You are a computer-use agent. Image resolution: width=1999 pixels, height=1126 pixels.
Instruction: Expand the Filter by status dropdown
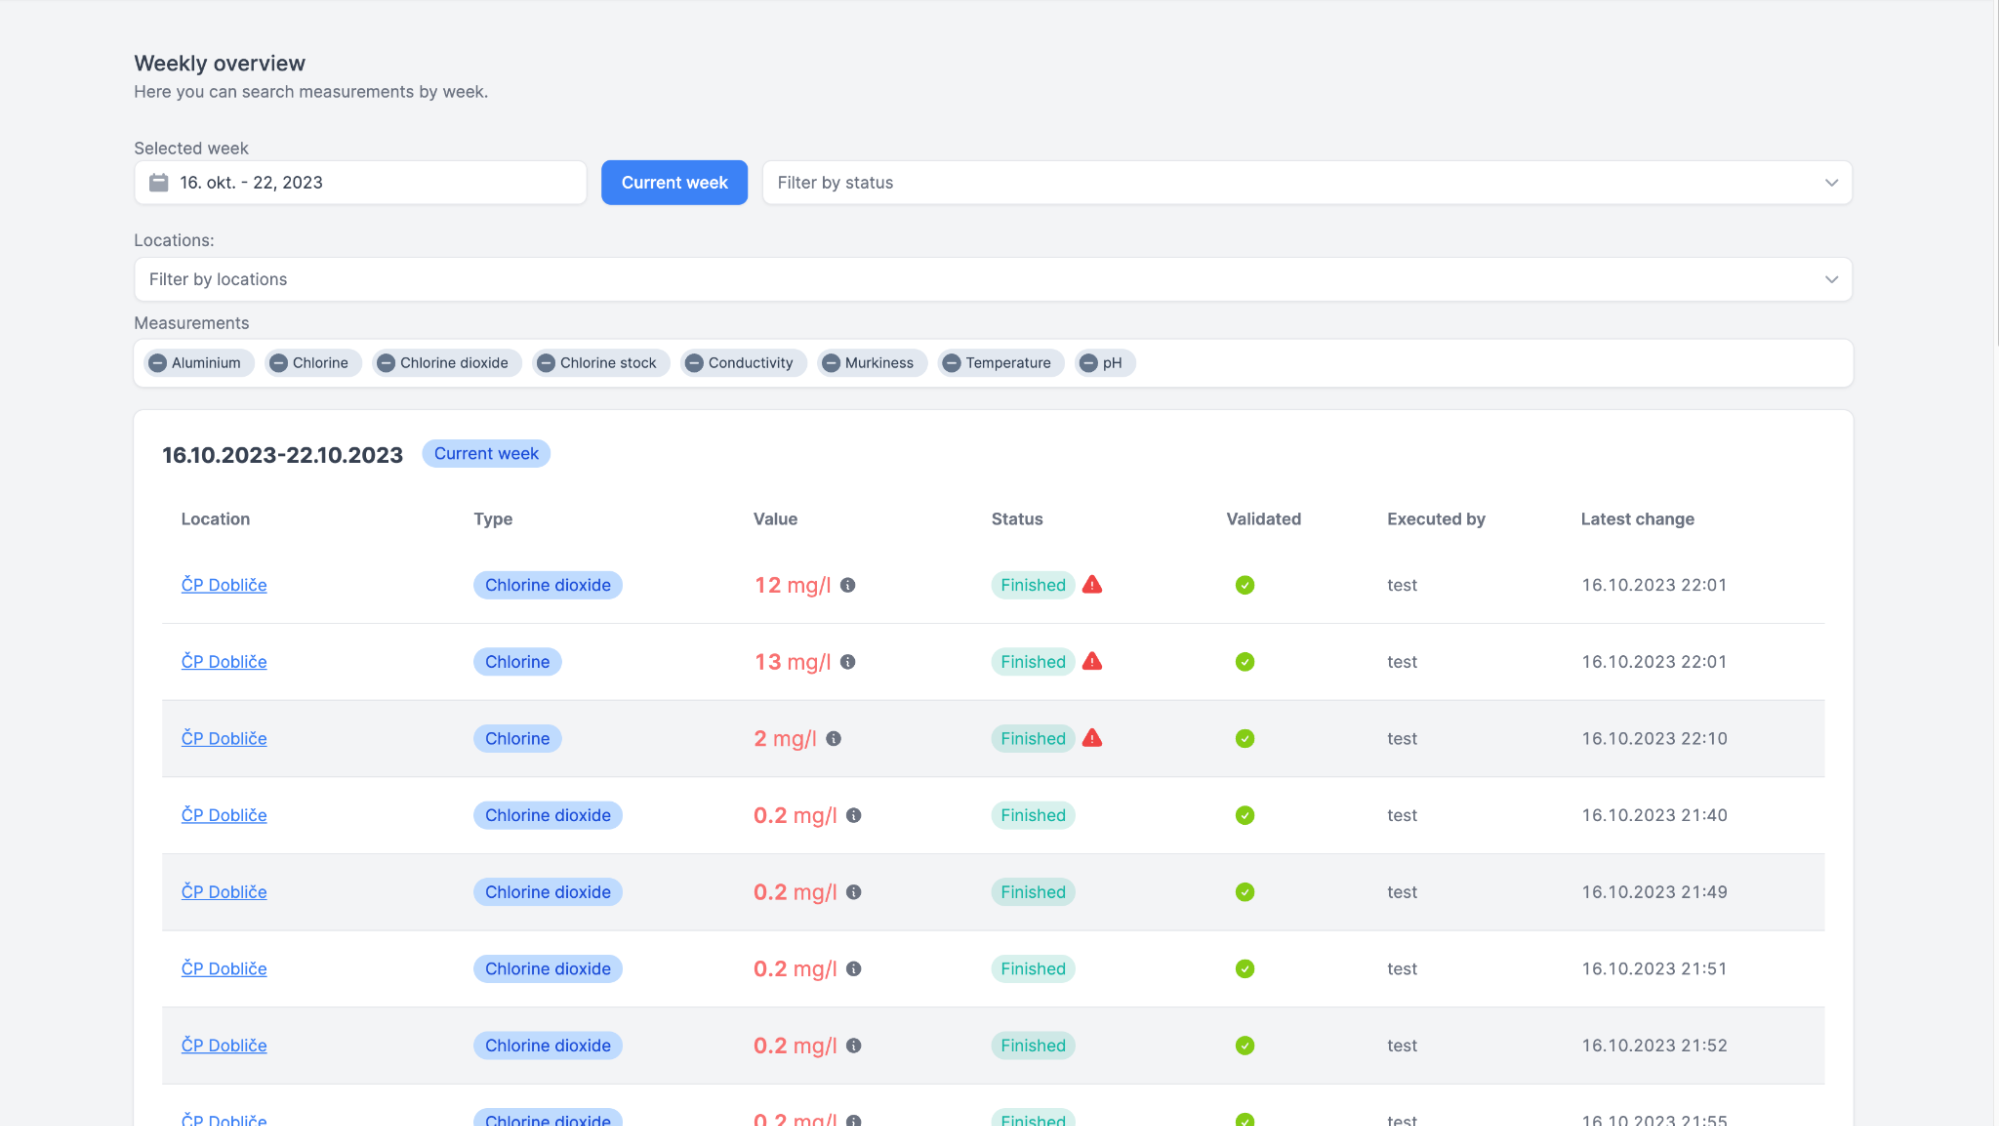pos(1307,181)
